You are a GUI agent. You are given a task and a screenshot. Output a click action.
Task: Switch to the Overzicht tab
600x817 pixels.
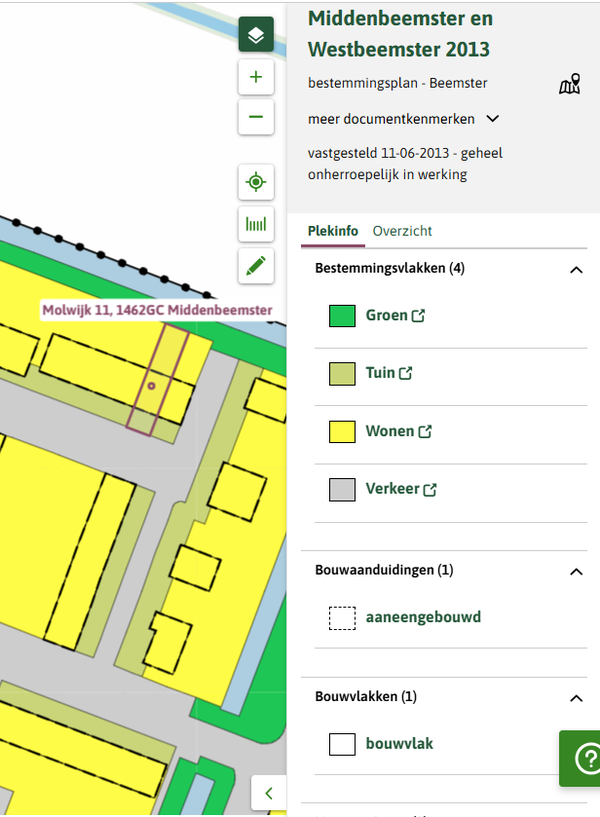click(x=402, y=231)
